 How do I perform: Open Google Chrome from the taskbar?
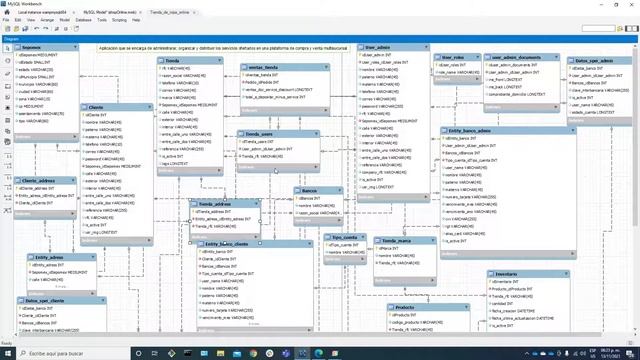click(x=253, y=353)
